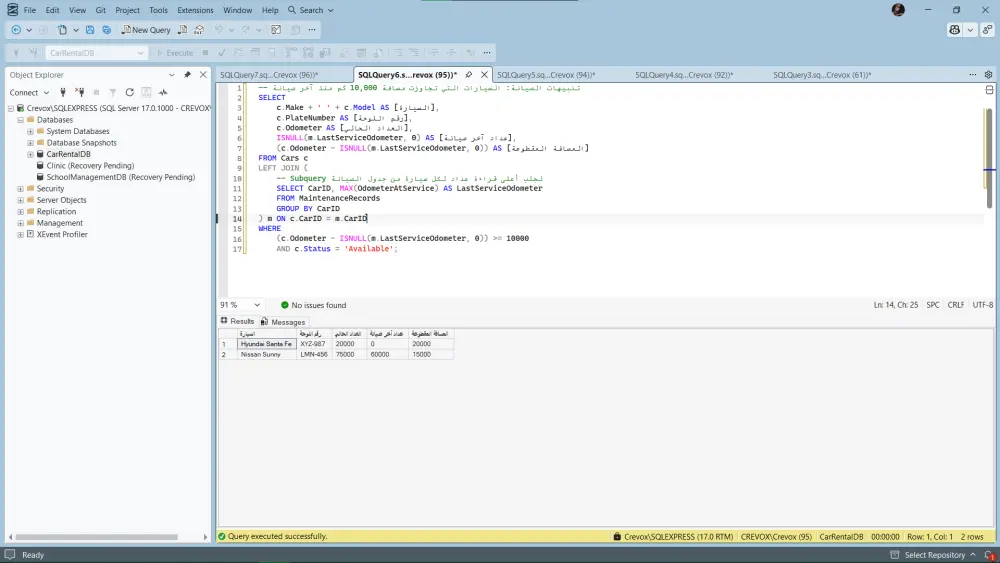Image resolution: width=1000 pixels, height=563 pixels.
Task: Click the Connect Object Explorer plug icon
Action: coord(62,92)
